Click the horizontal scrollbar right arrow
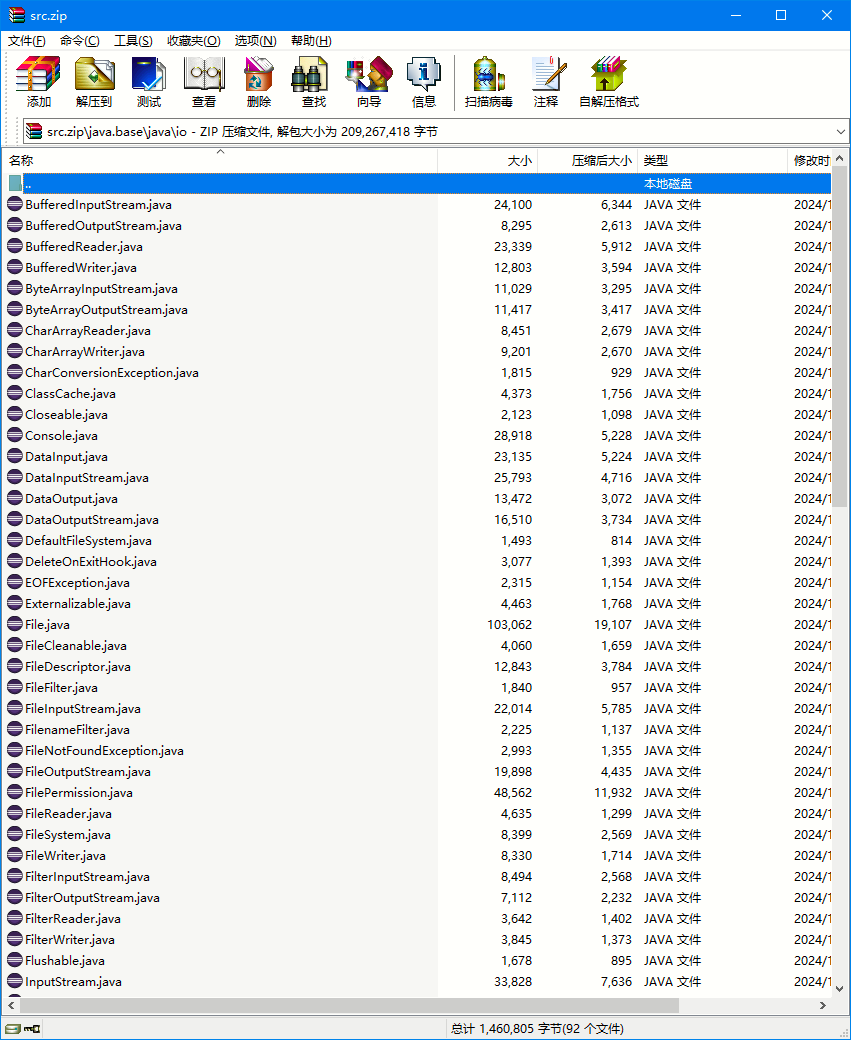 (x=823, y=1005)
